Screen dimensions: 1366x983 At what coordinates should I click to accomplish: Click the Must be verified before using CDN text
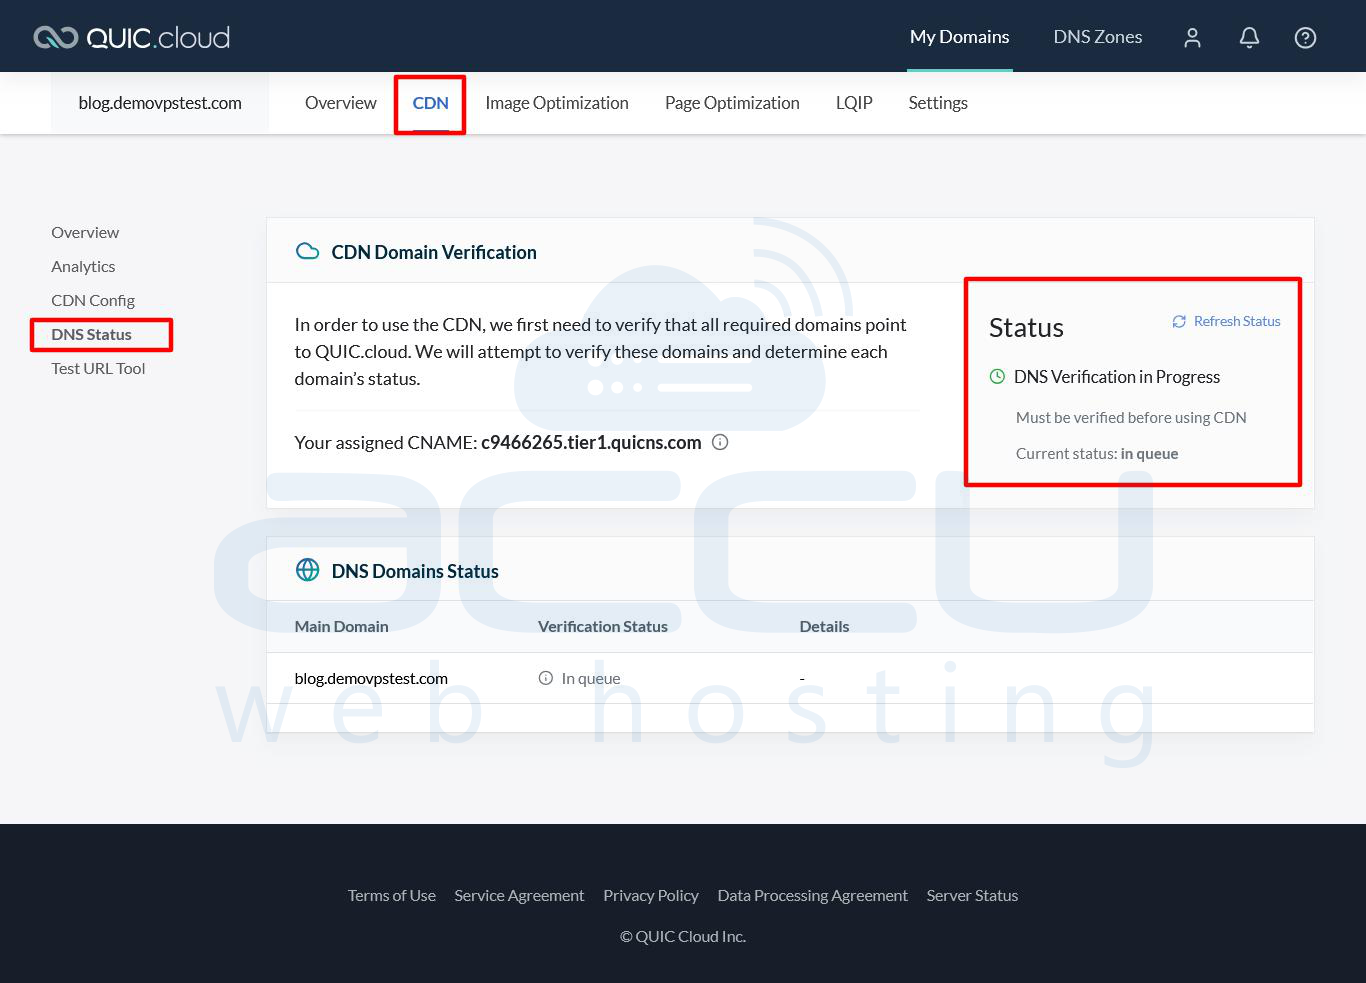click(1131, 417)
